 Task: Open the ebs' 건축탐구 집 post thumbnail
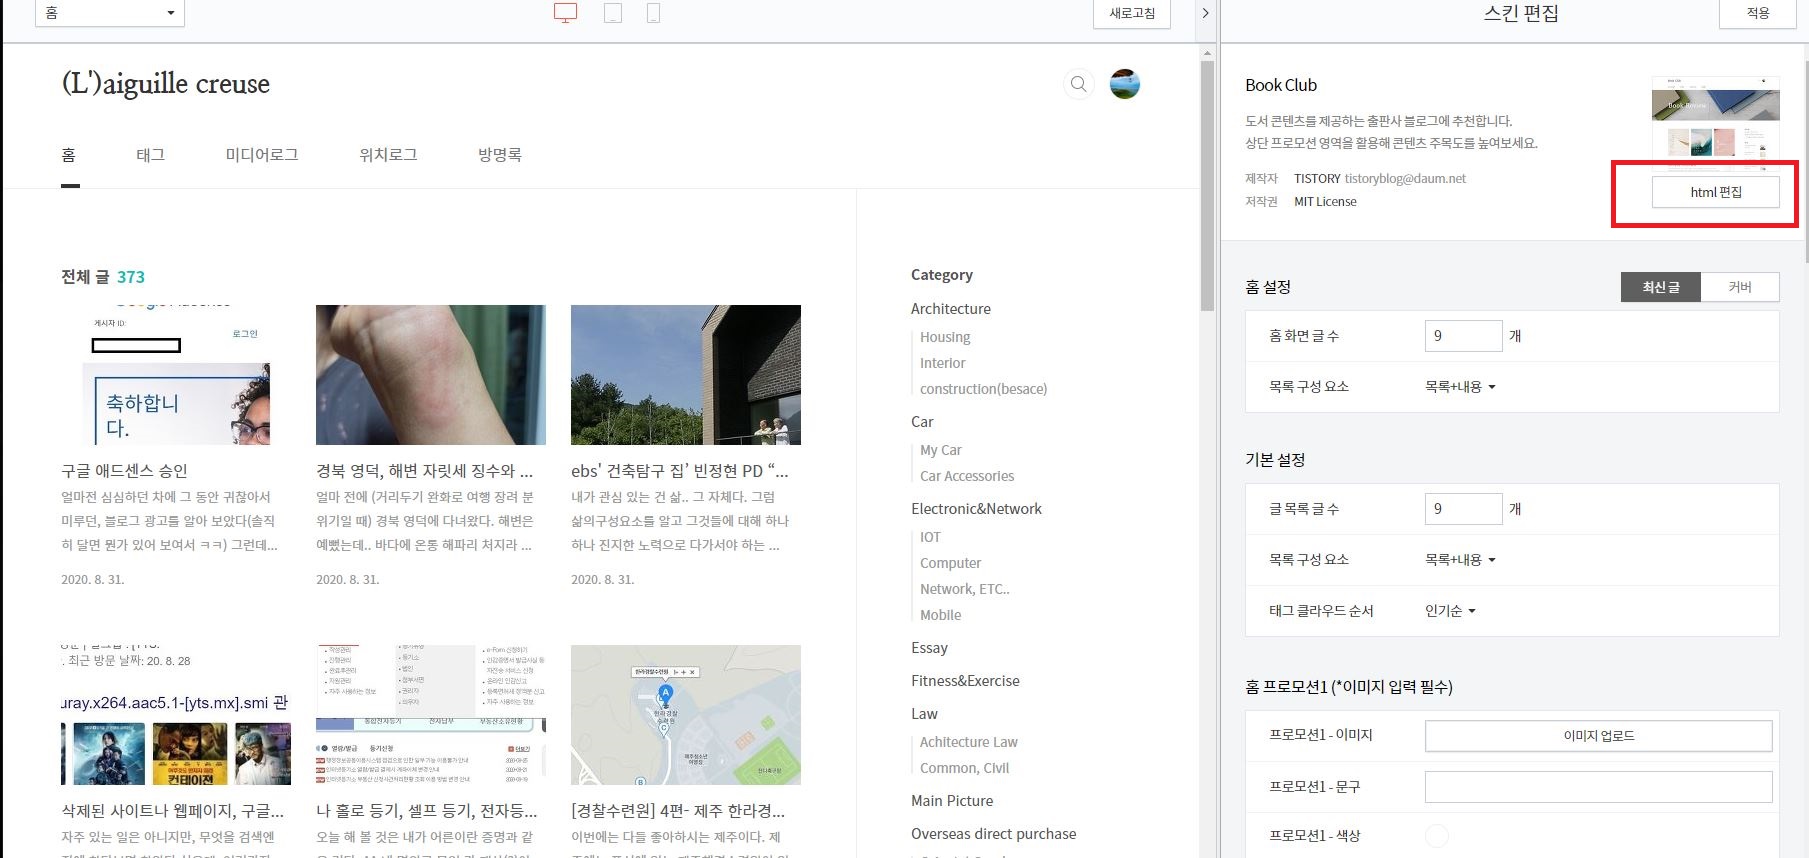[x=686, y=375]
